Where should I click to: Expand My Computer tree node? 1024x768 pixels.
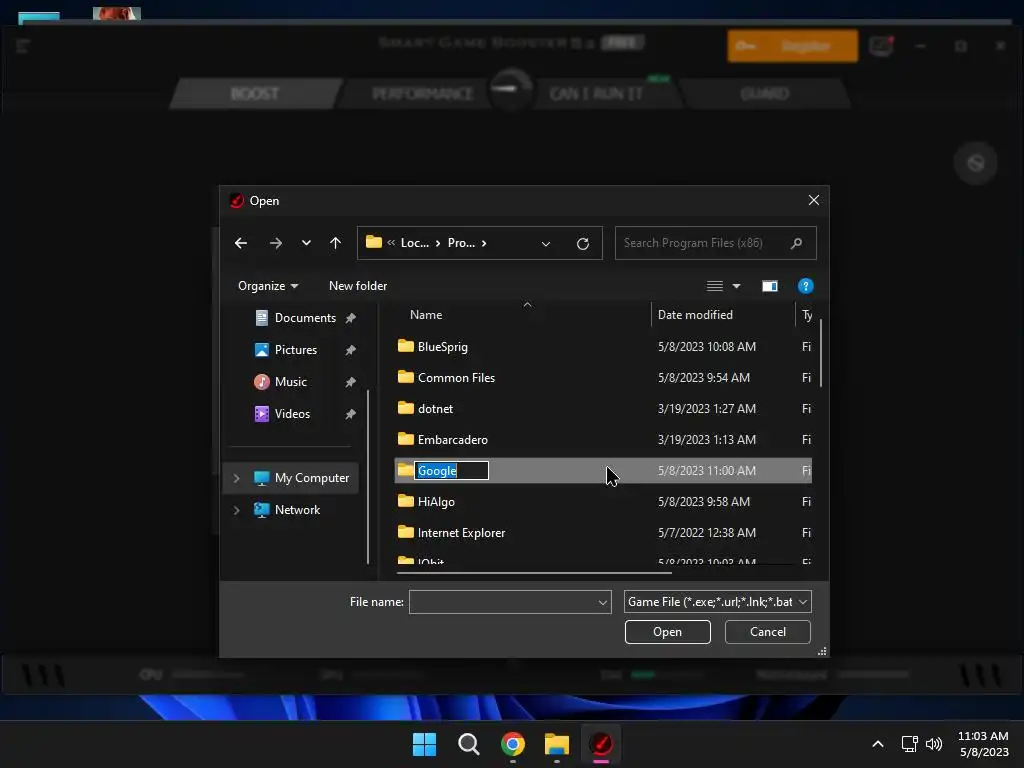tap(236, 478)
